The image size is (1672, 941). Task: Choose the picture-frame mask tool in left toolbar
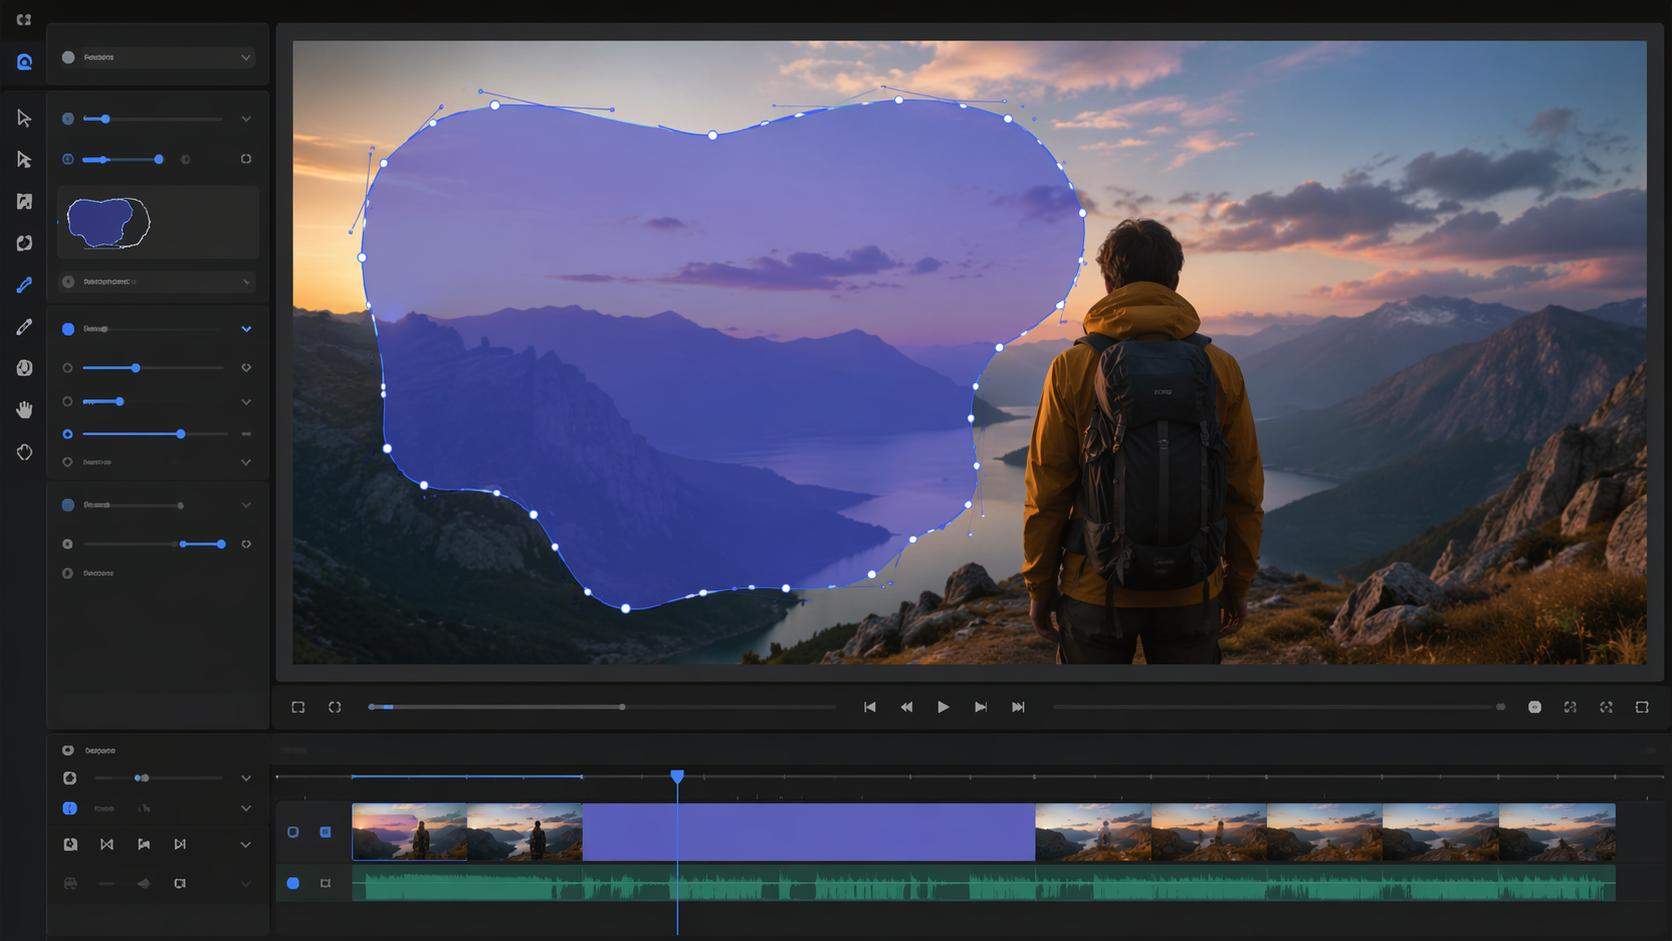click(x=24, y=201)
